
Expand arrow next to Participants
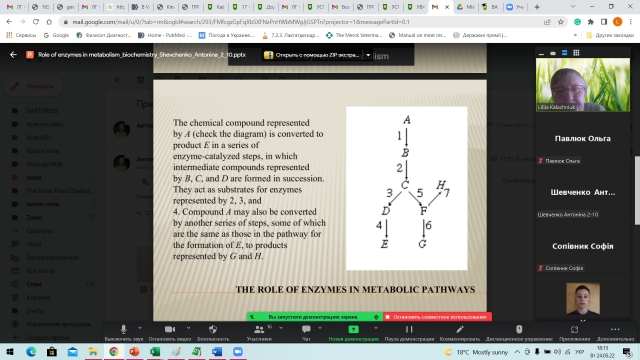281,328
